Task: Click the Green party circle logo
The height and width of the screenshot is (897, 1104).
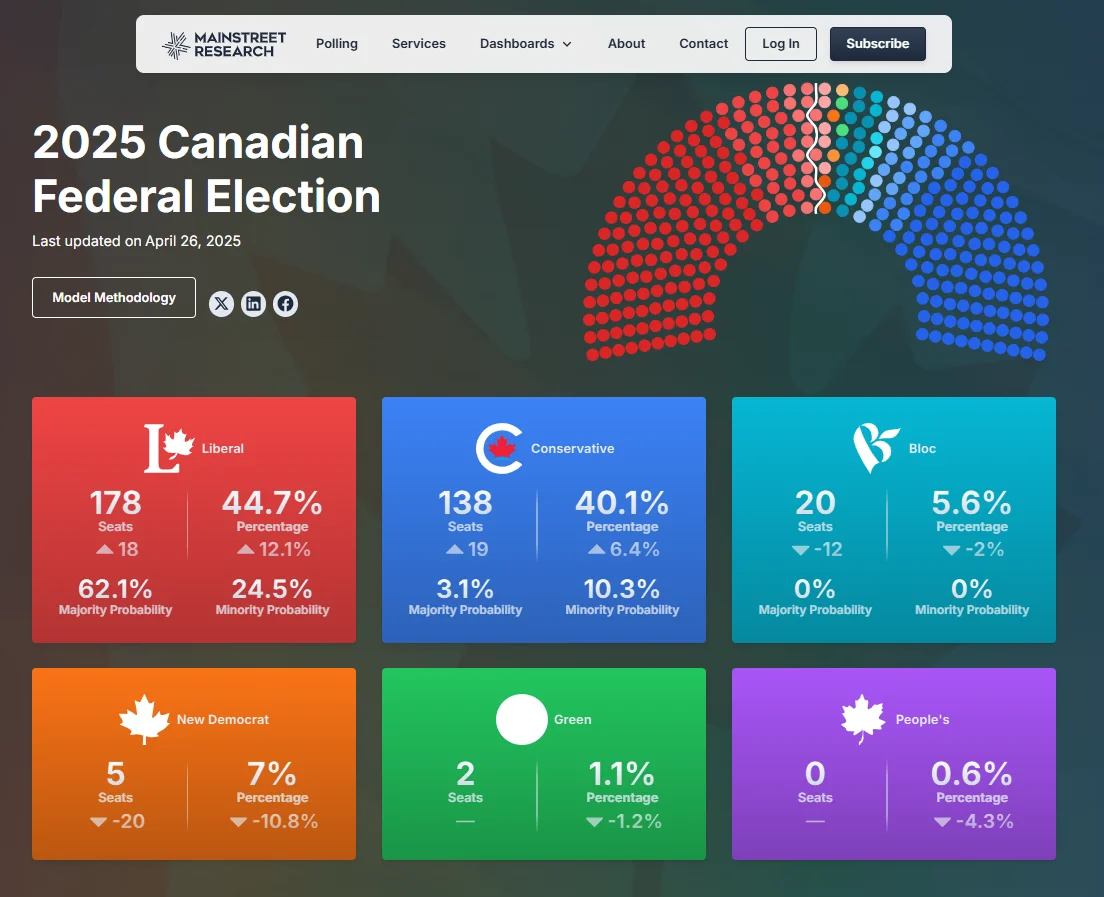Action: tap(521, 719)
